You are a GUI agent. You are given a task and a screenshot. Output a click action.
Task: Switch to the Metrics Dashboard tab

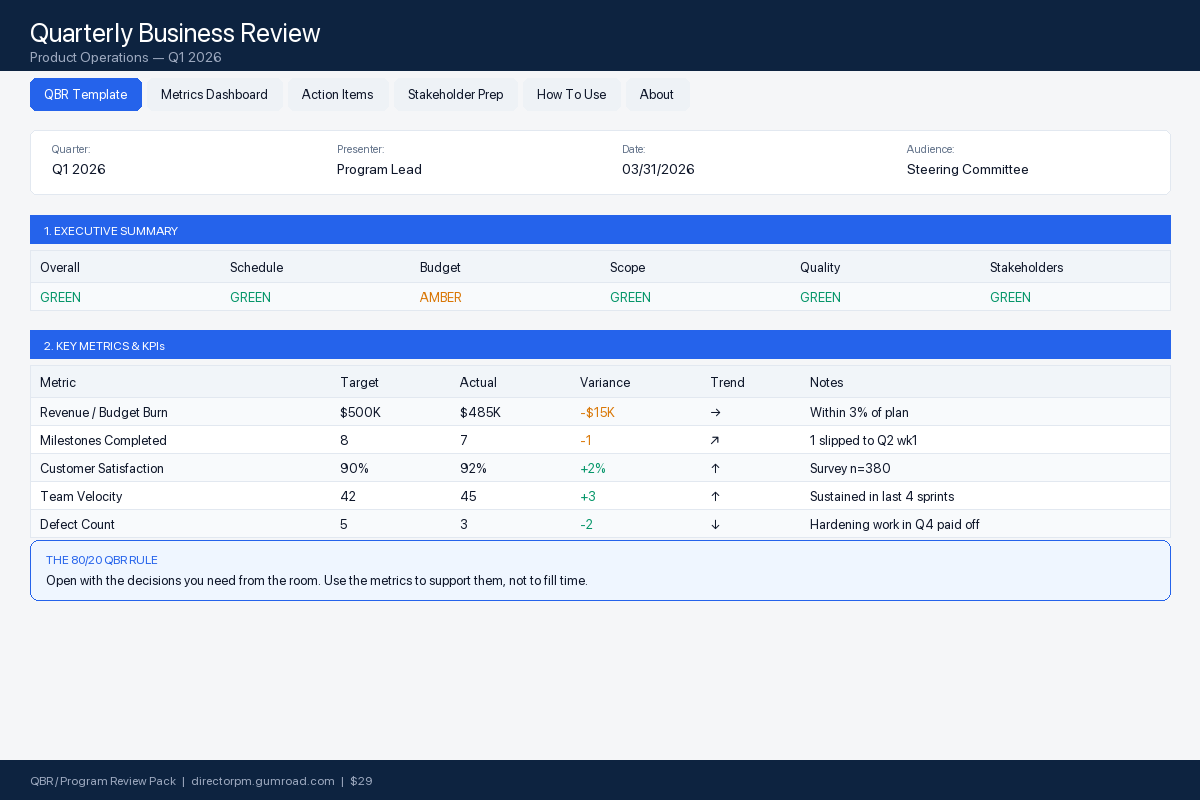tap(214, 94)
